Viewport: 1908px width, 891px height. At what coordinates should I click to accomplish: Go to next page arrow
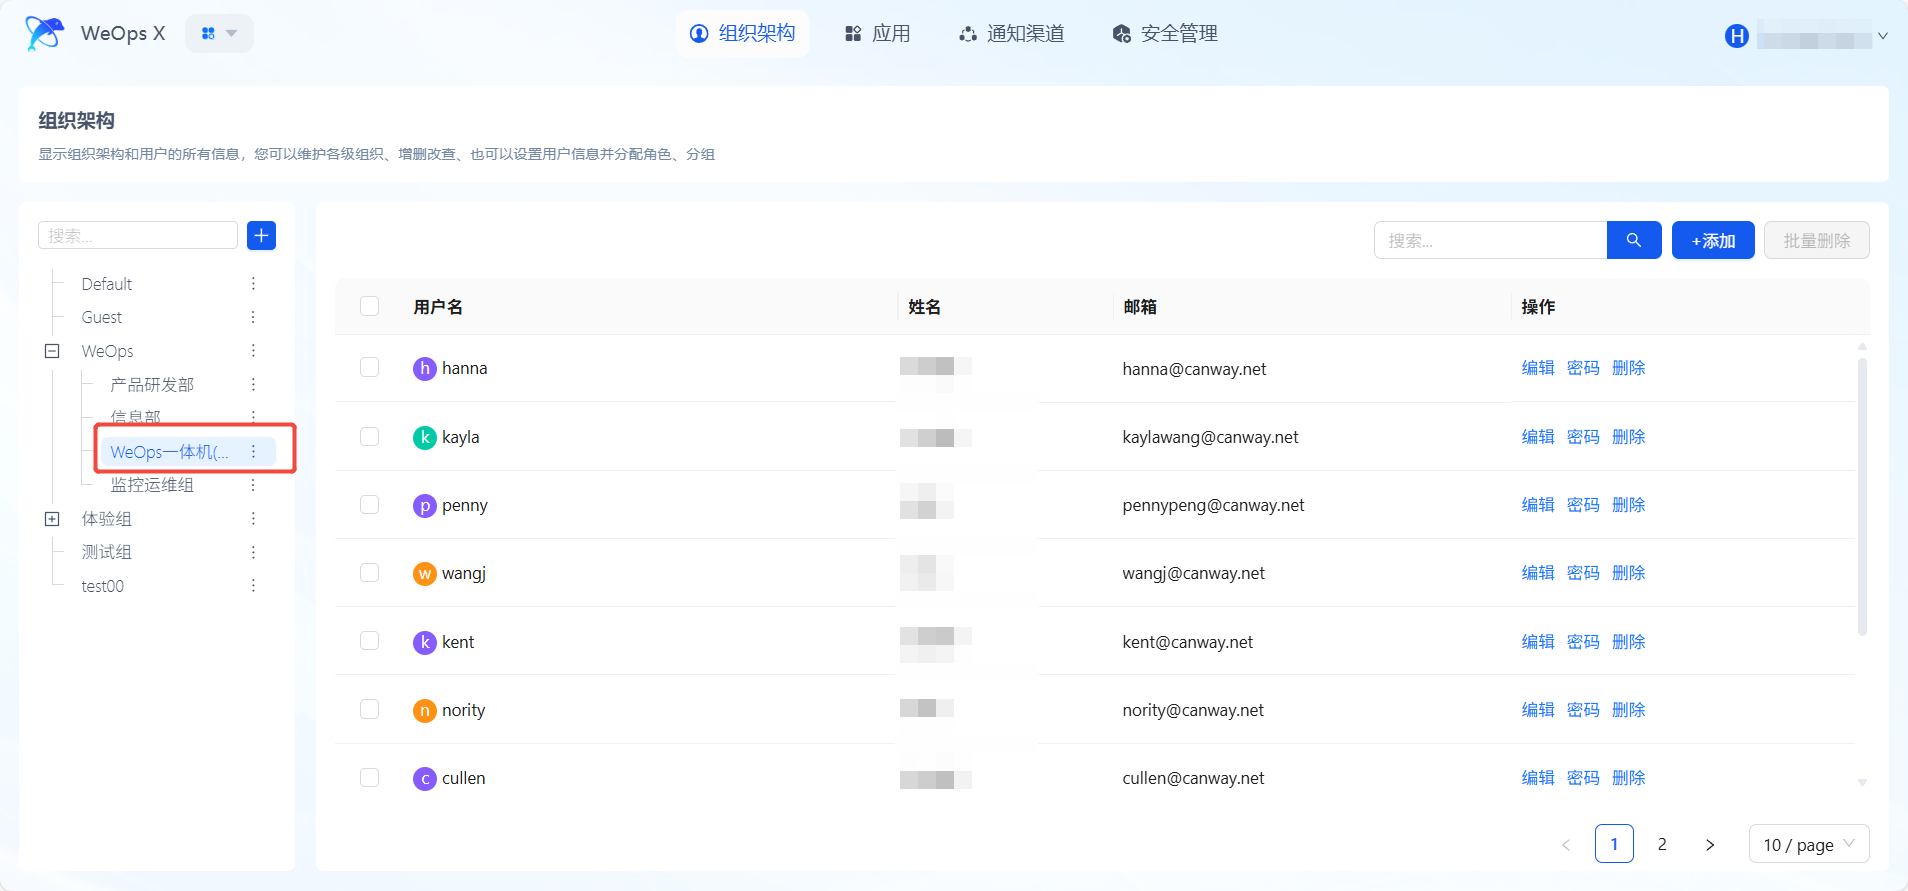coord(1710,844)
